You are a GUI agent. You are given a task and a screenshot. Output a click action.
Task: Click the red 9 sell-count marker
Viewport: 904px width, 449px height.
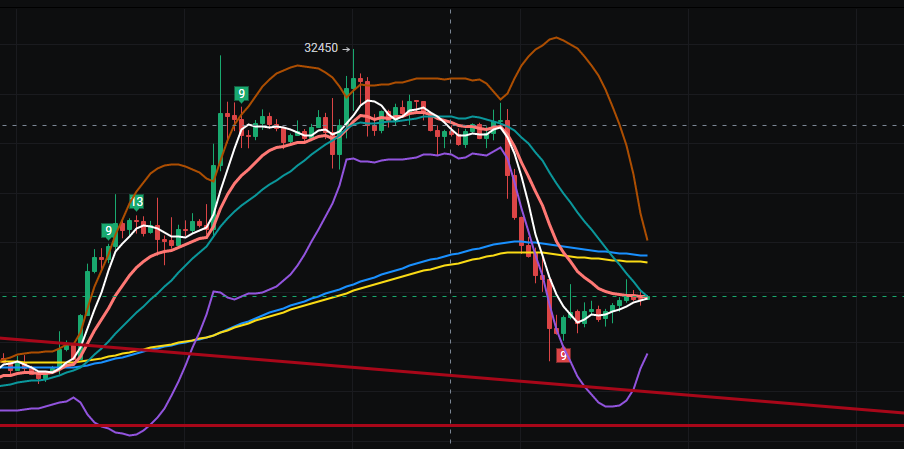click(563, 356)
